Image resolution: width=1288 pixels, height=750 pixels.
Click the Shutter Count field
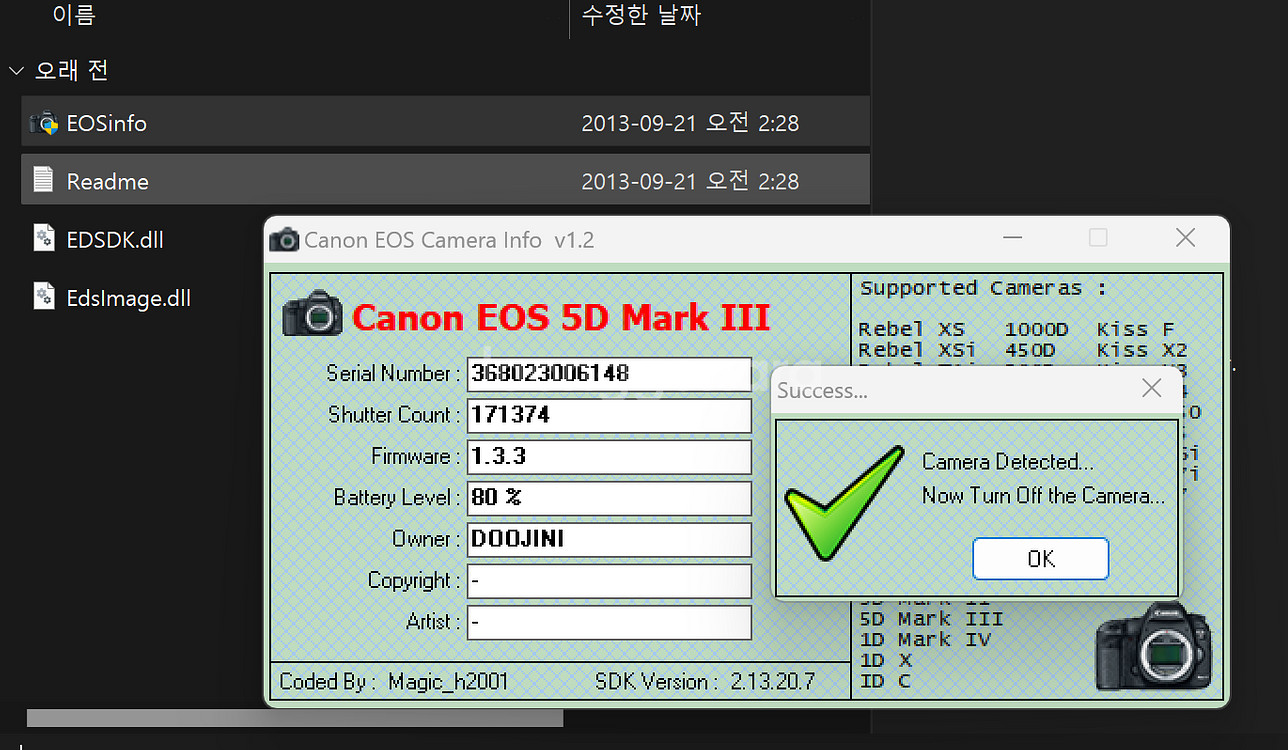[608, 415]
